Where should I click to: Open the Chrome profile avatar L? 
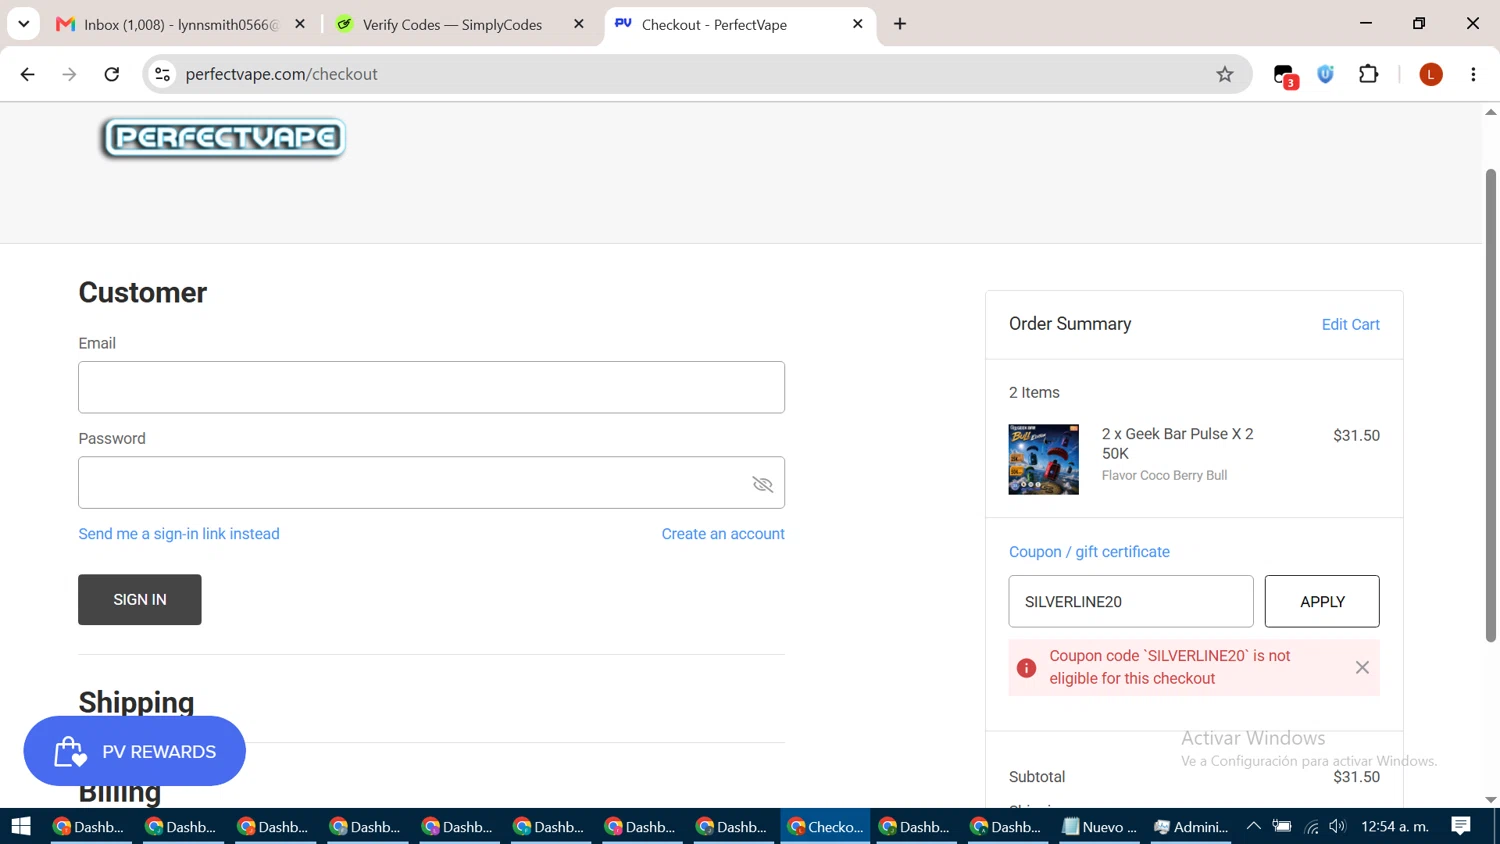click(1431, 74)
